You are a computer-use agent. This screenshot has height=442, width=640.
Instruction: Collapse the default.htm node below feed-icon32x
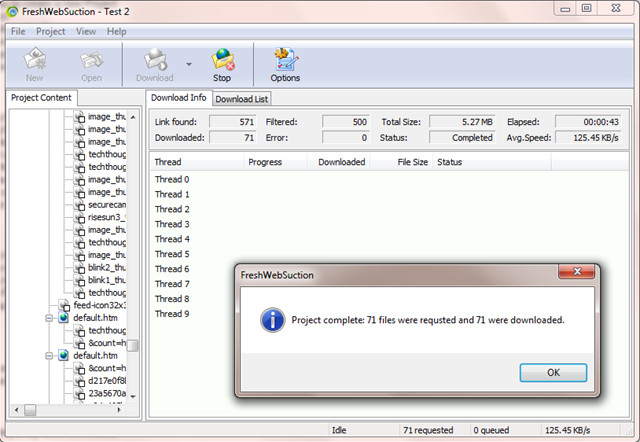coord(49,318)
